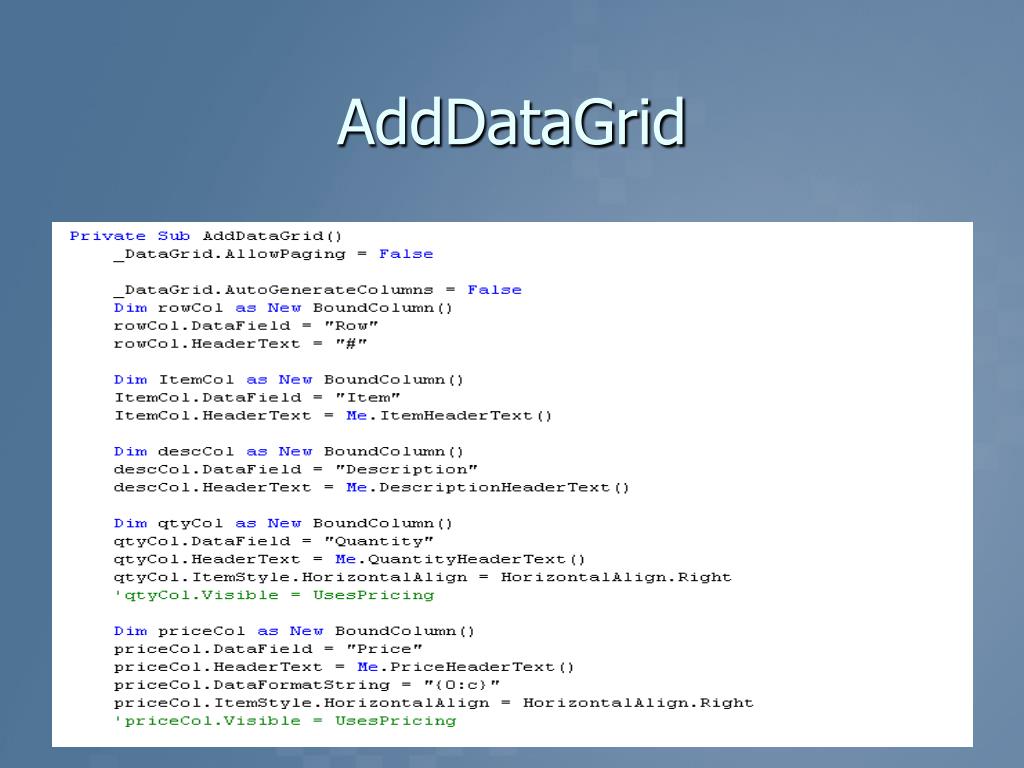Click the commented "'qtyCol.Visible = UsesPricing" line
The width and height of the screenshot is (1024, 768).
[x=274, y=595]
